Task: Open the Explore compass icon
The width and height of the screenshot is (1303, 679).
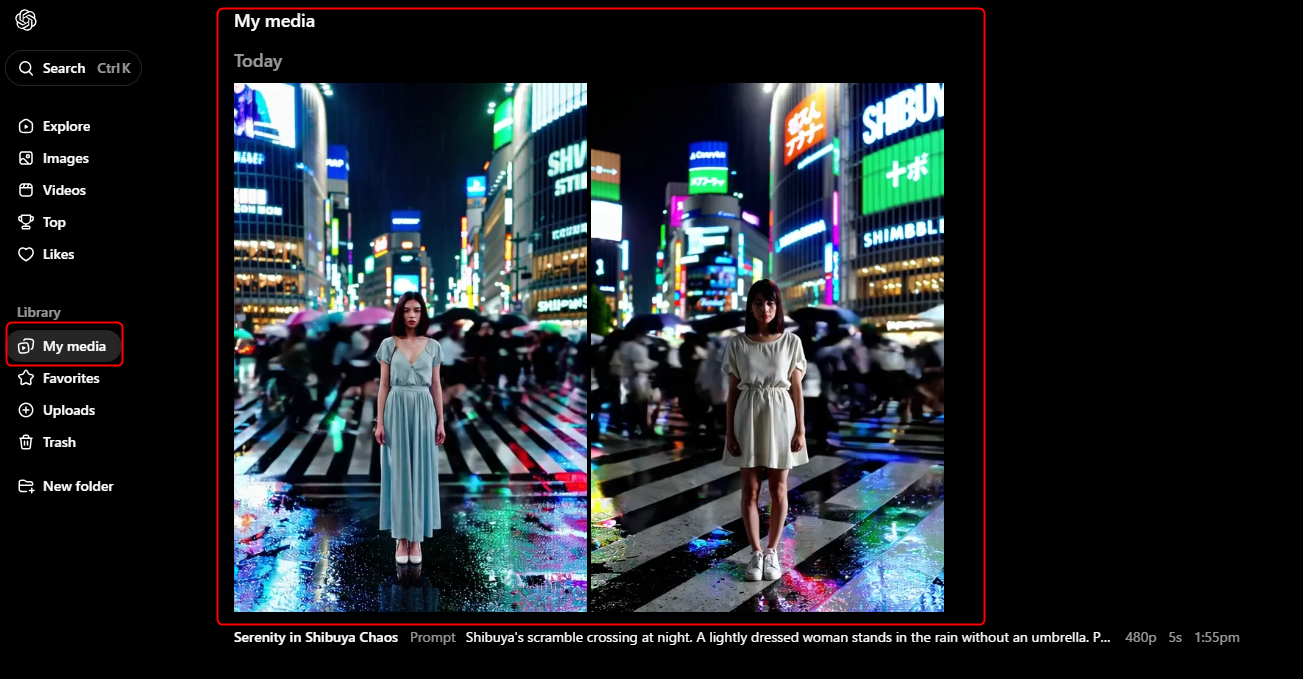Action: point(26,126)
